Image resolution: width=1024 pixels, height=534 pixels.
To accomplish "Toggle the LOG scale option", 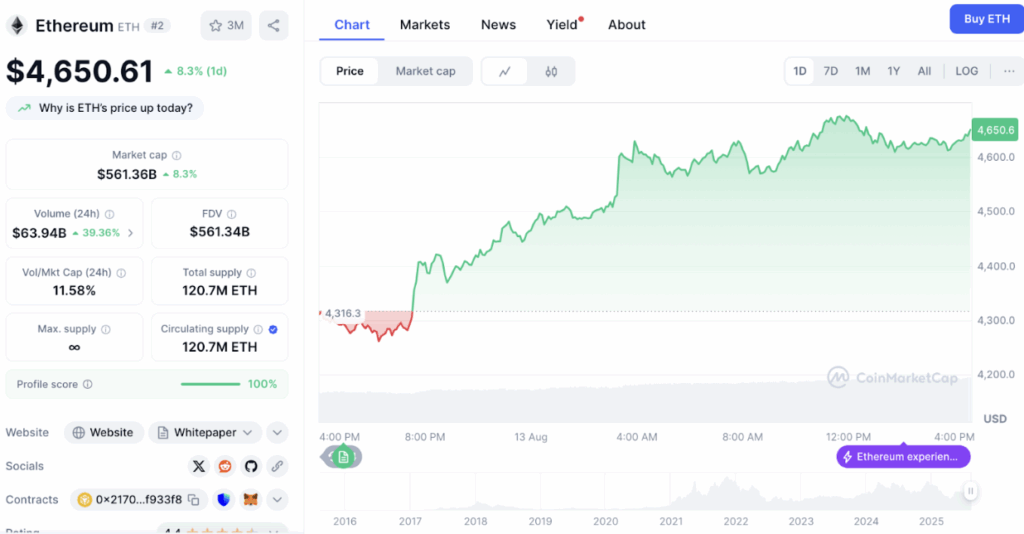I will click(x=966, y=71).
